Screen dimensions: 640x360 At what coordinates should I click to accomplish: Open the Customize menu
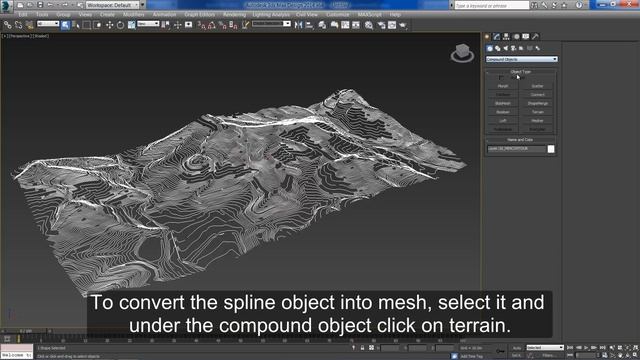tap(338, 15)
